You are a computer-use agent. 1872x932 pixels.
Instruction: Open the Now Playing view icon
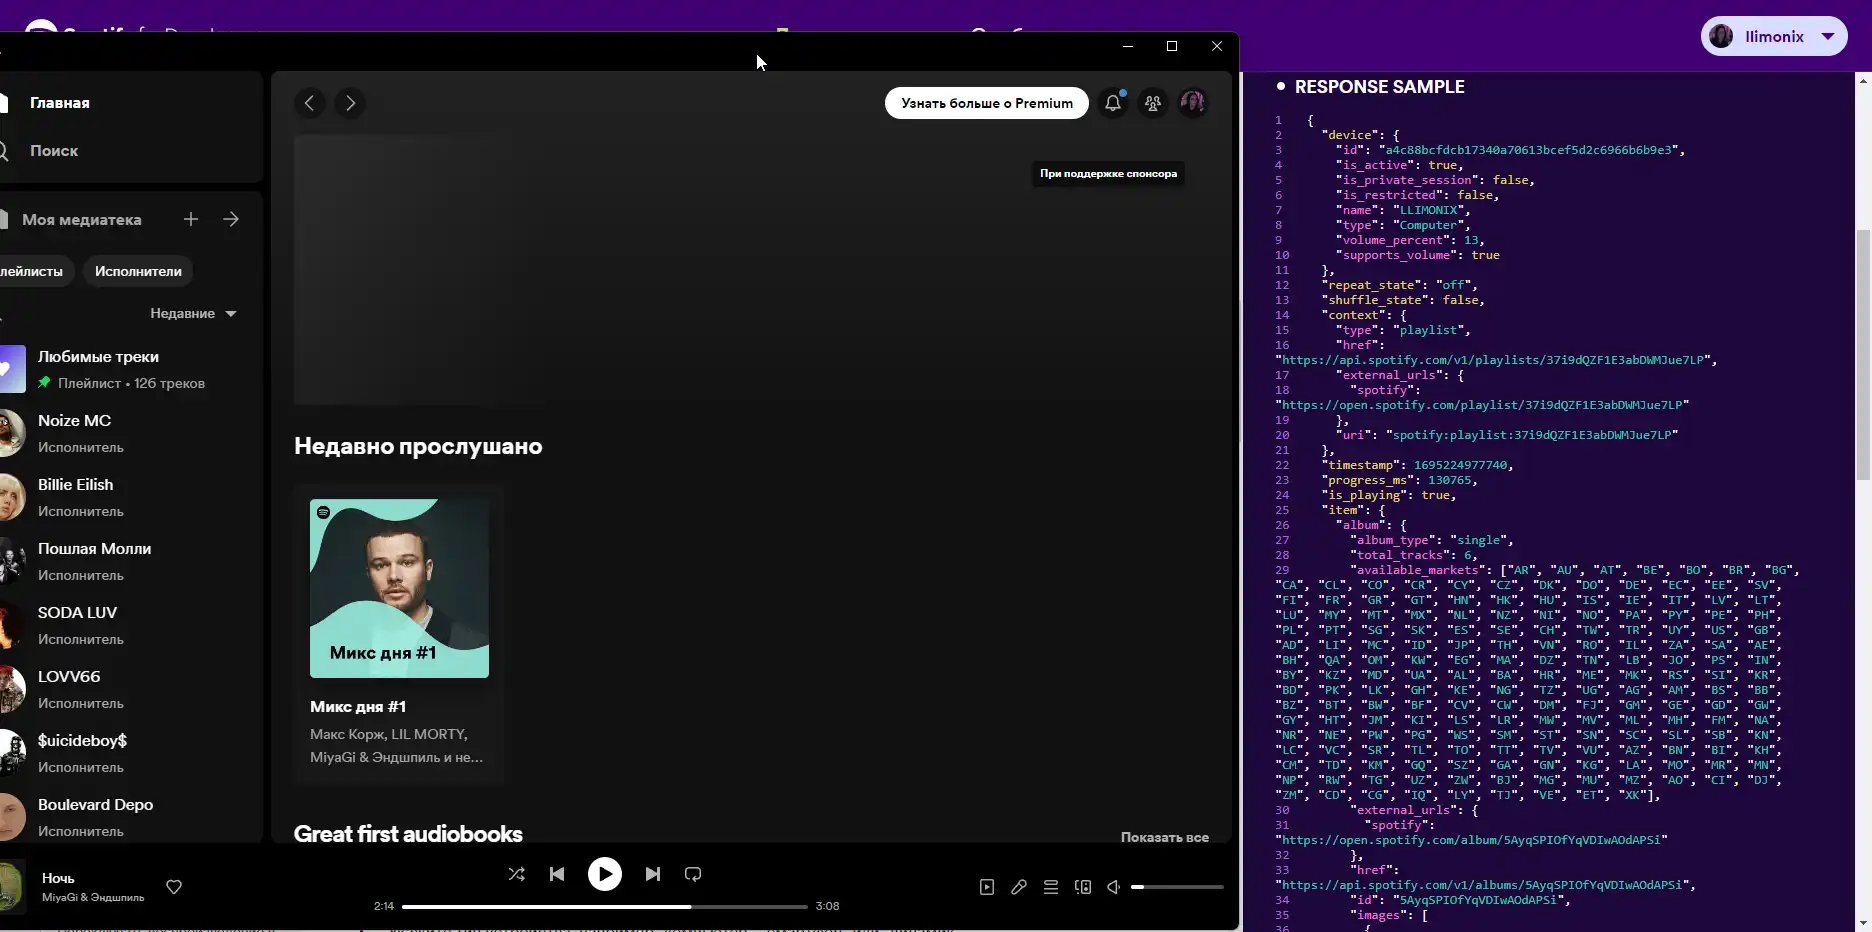tap(987, 887)
